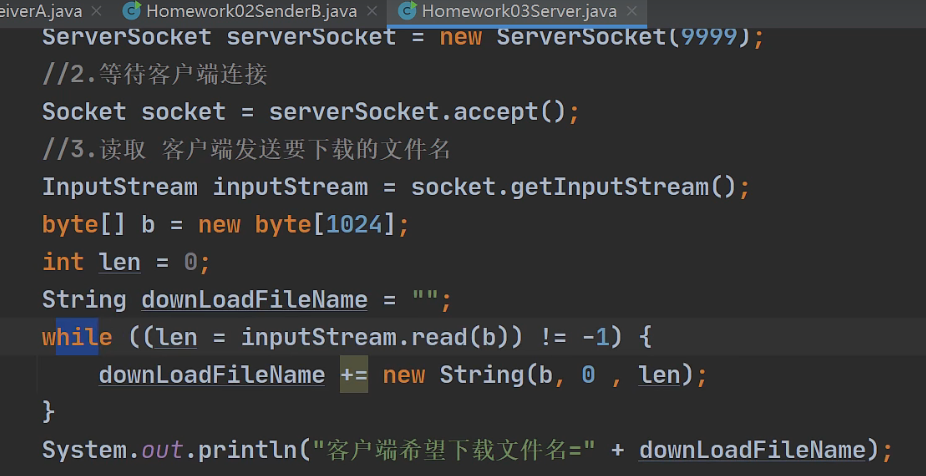
Task: Click inputStream variable in its declaration line
Action: click(x=290, y=187)
